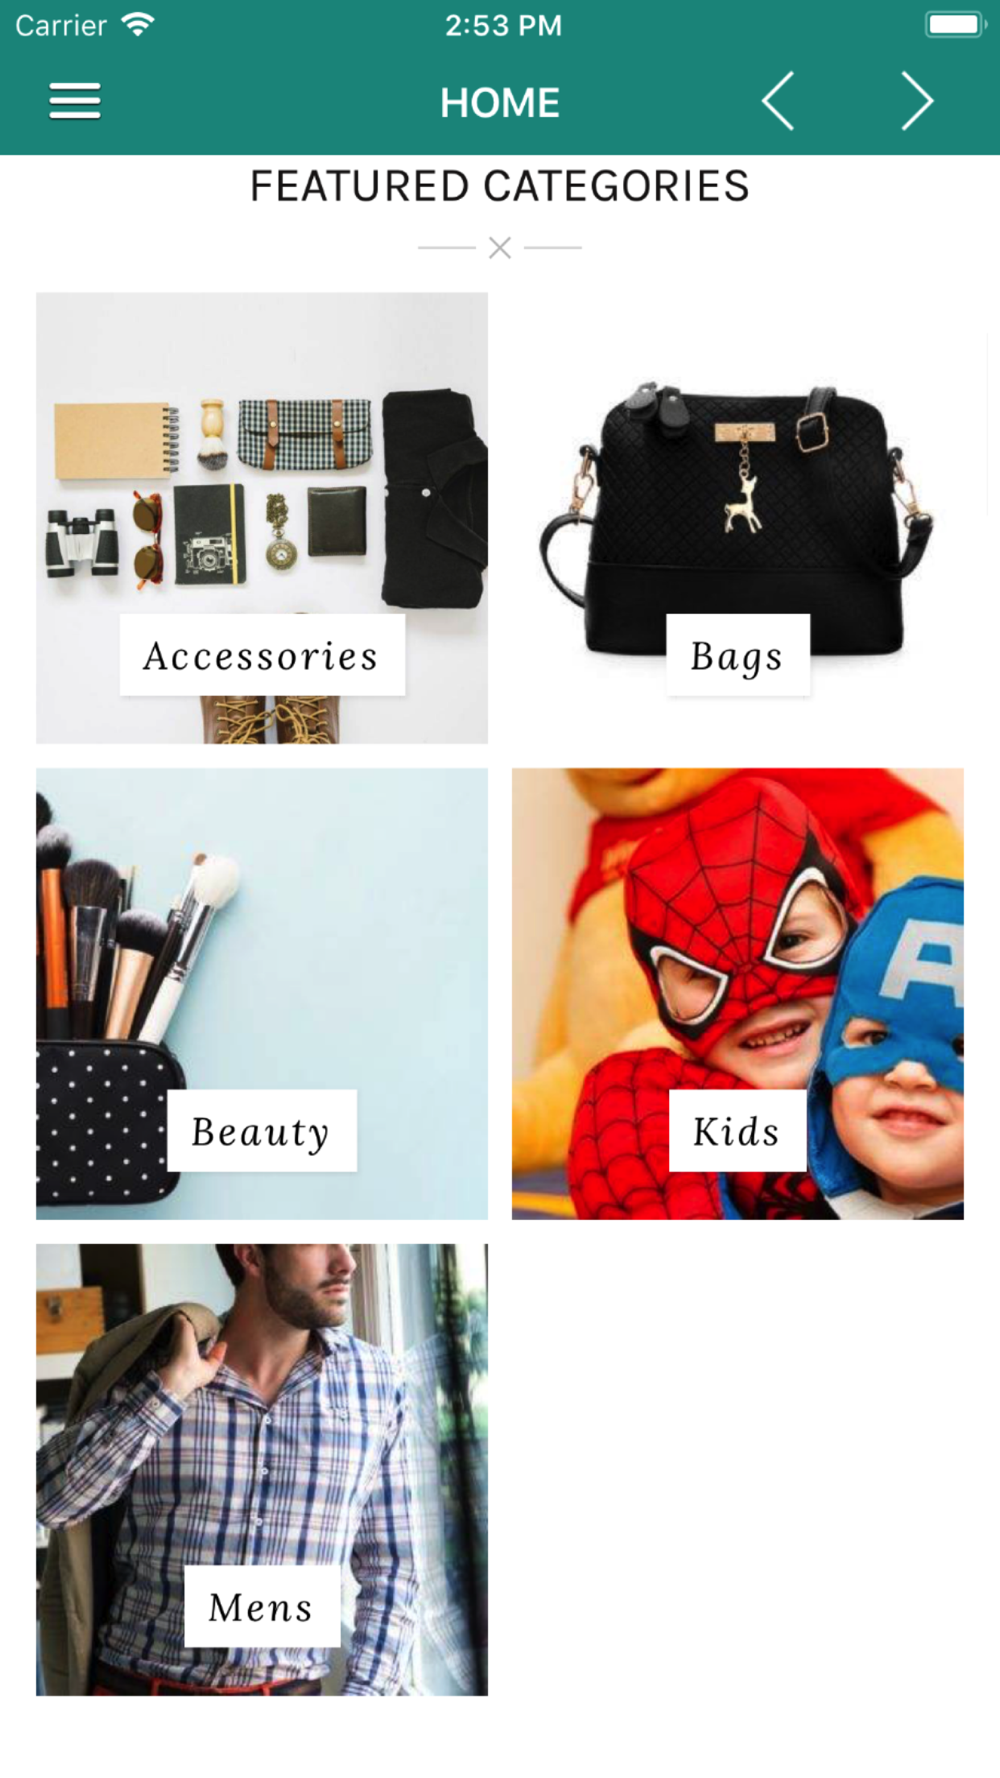This screenshot has height=1778, width=1000.
Task: Click the Featured Categories heading
Action: pyautogui.click(x=500, y=186)
